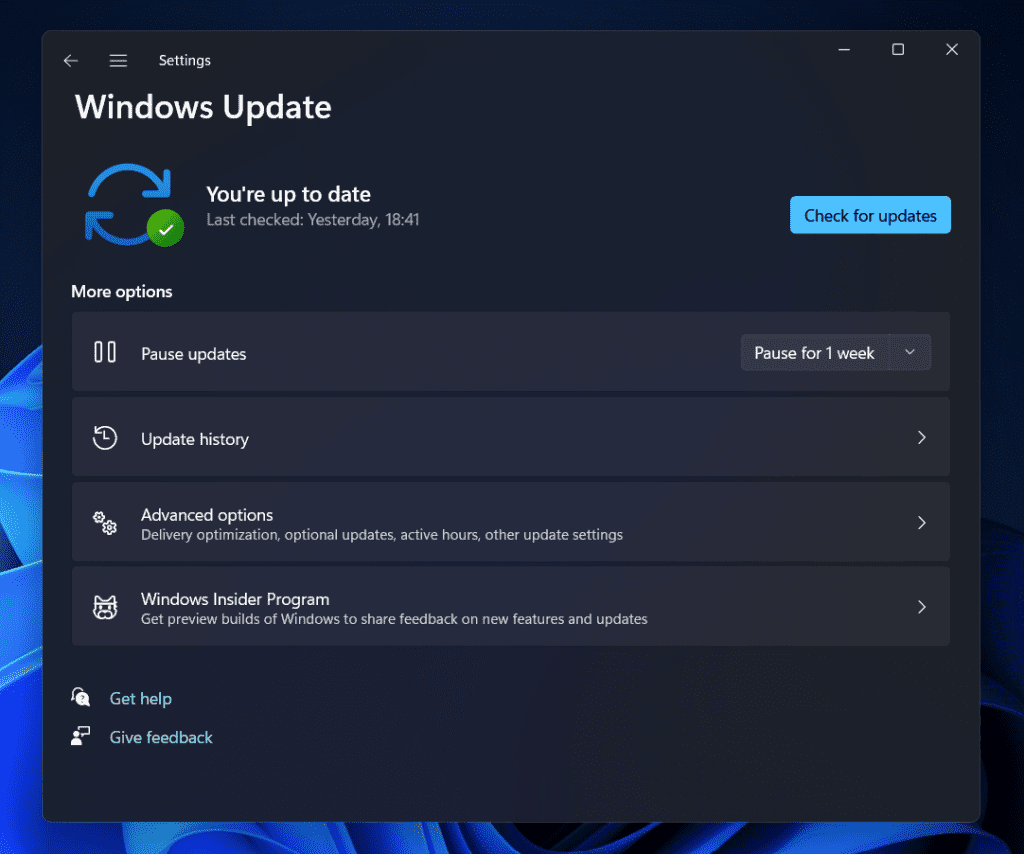The width and height of the screenshot is (1024, 854).
Task: Expand the Update history row chevron
Action: (920, 436)
